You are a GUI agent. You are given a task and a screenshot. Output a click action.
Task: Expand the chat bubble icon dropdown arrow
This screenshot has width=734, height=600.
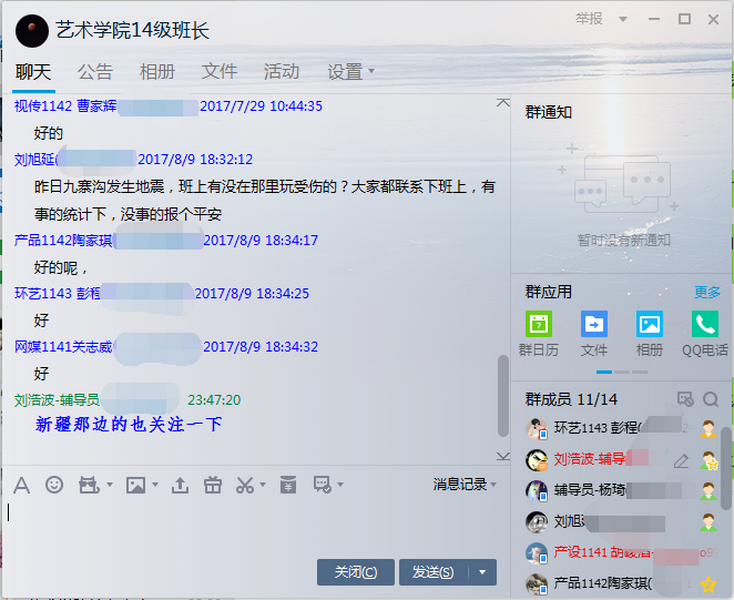tap(340, 484)
